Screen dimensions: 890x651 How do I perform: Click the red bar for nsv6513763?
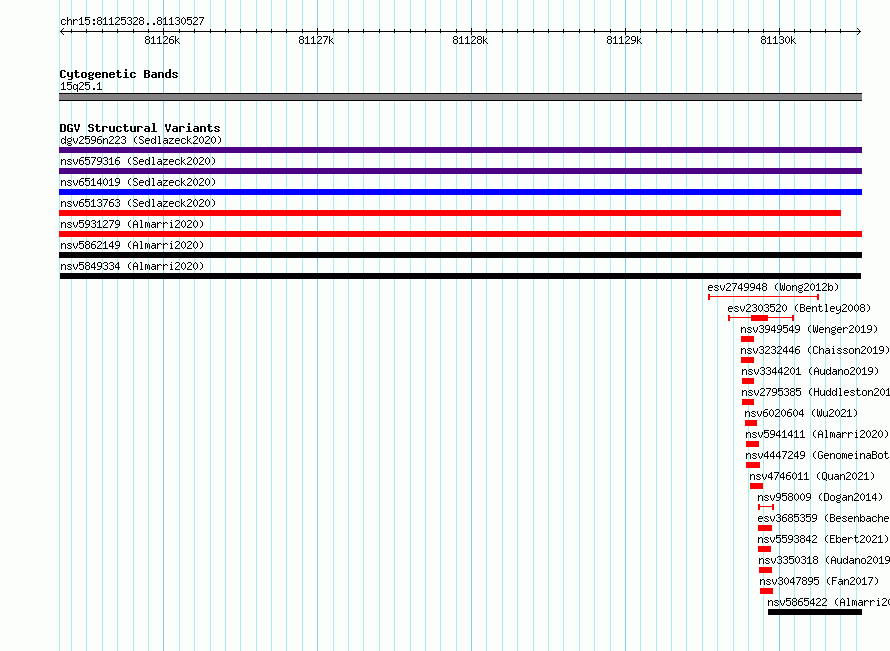pyautogui.click(x=450, y=213)
